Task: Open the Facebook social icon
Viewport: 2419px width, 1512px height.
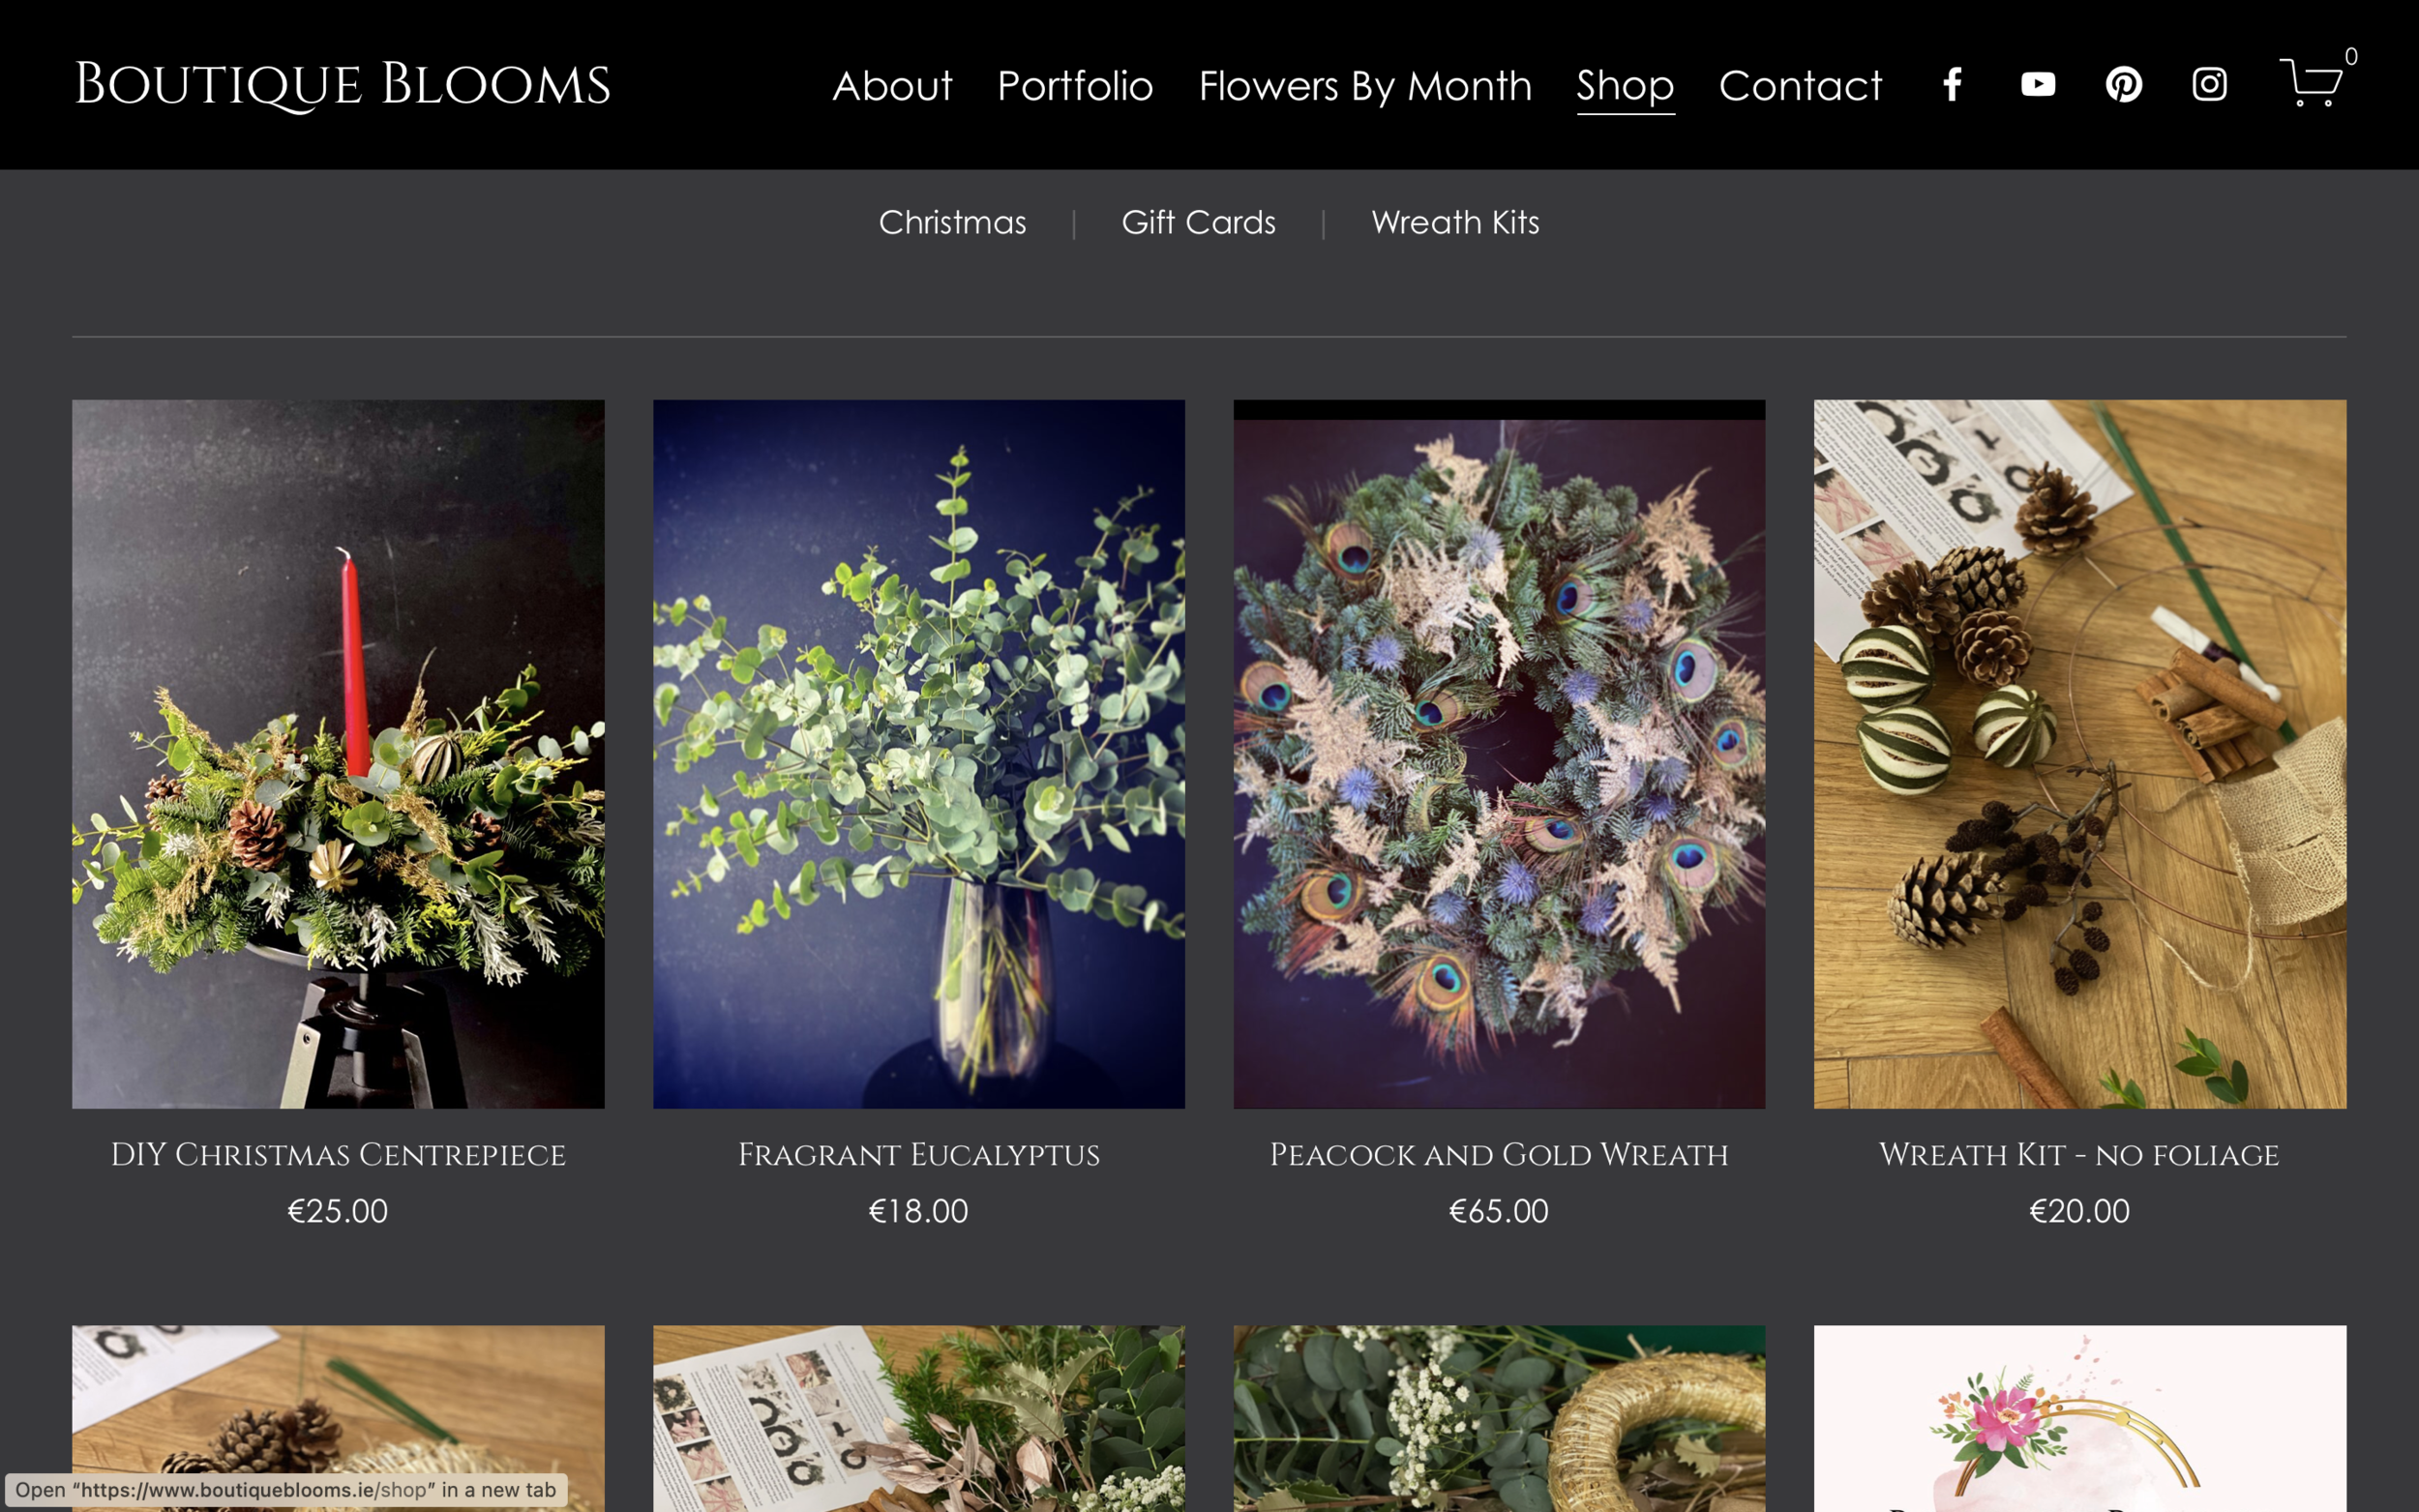Action: click(1952, 84)
